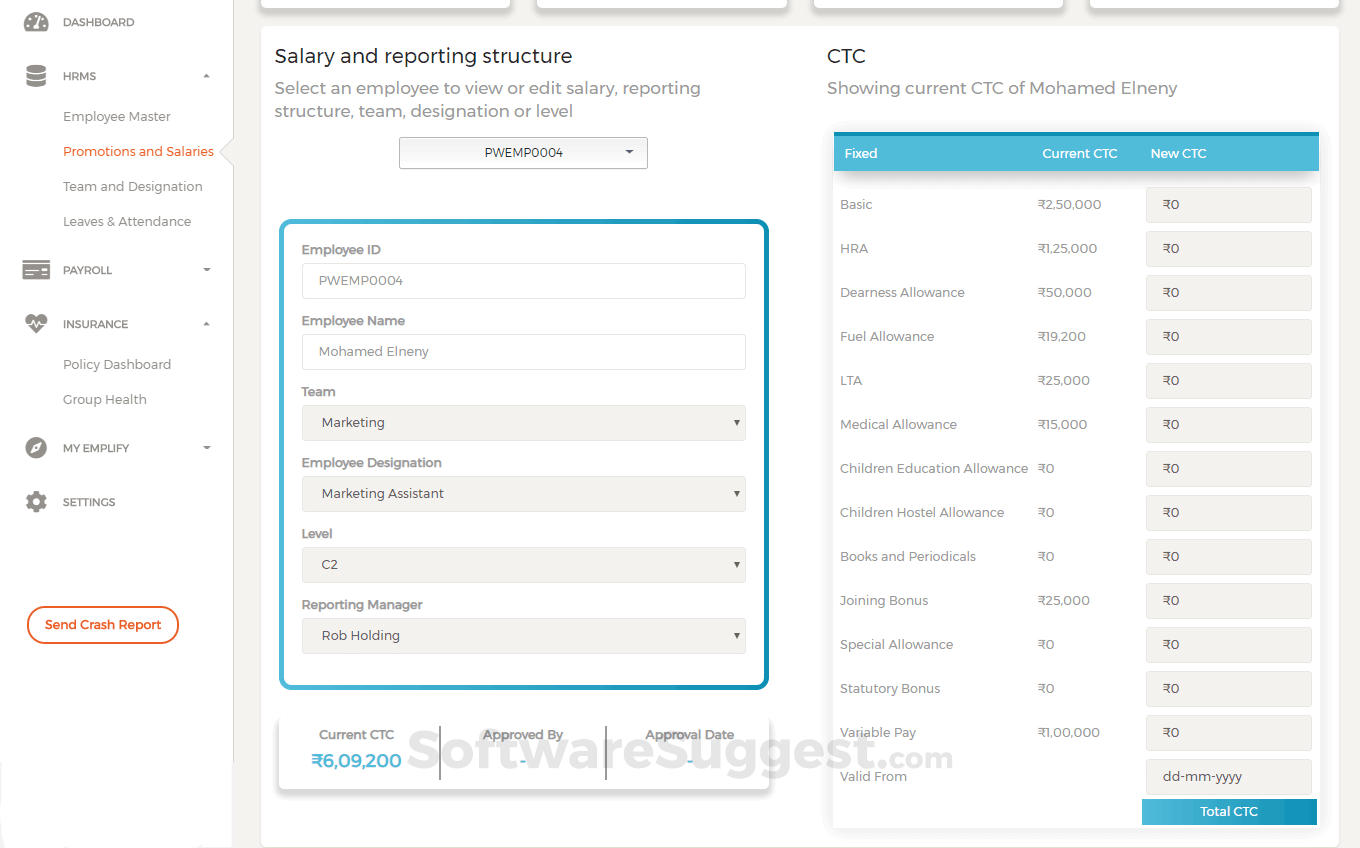
Task: Open the Employee Designation dropdown
Action: [523, 493]
